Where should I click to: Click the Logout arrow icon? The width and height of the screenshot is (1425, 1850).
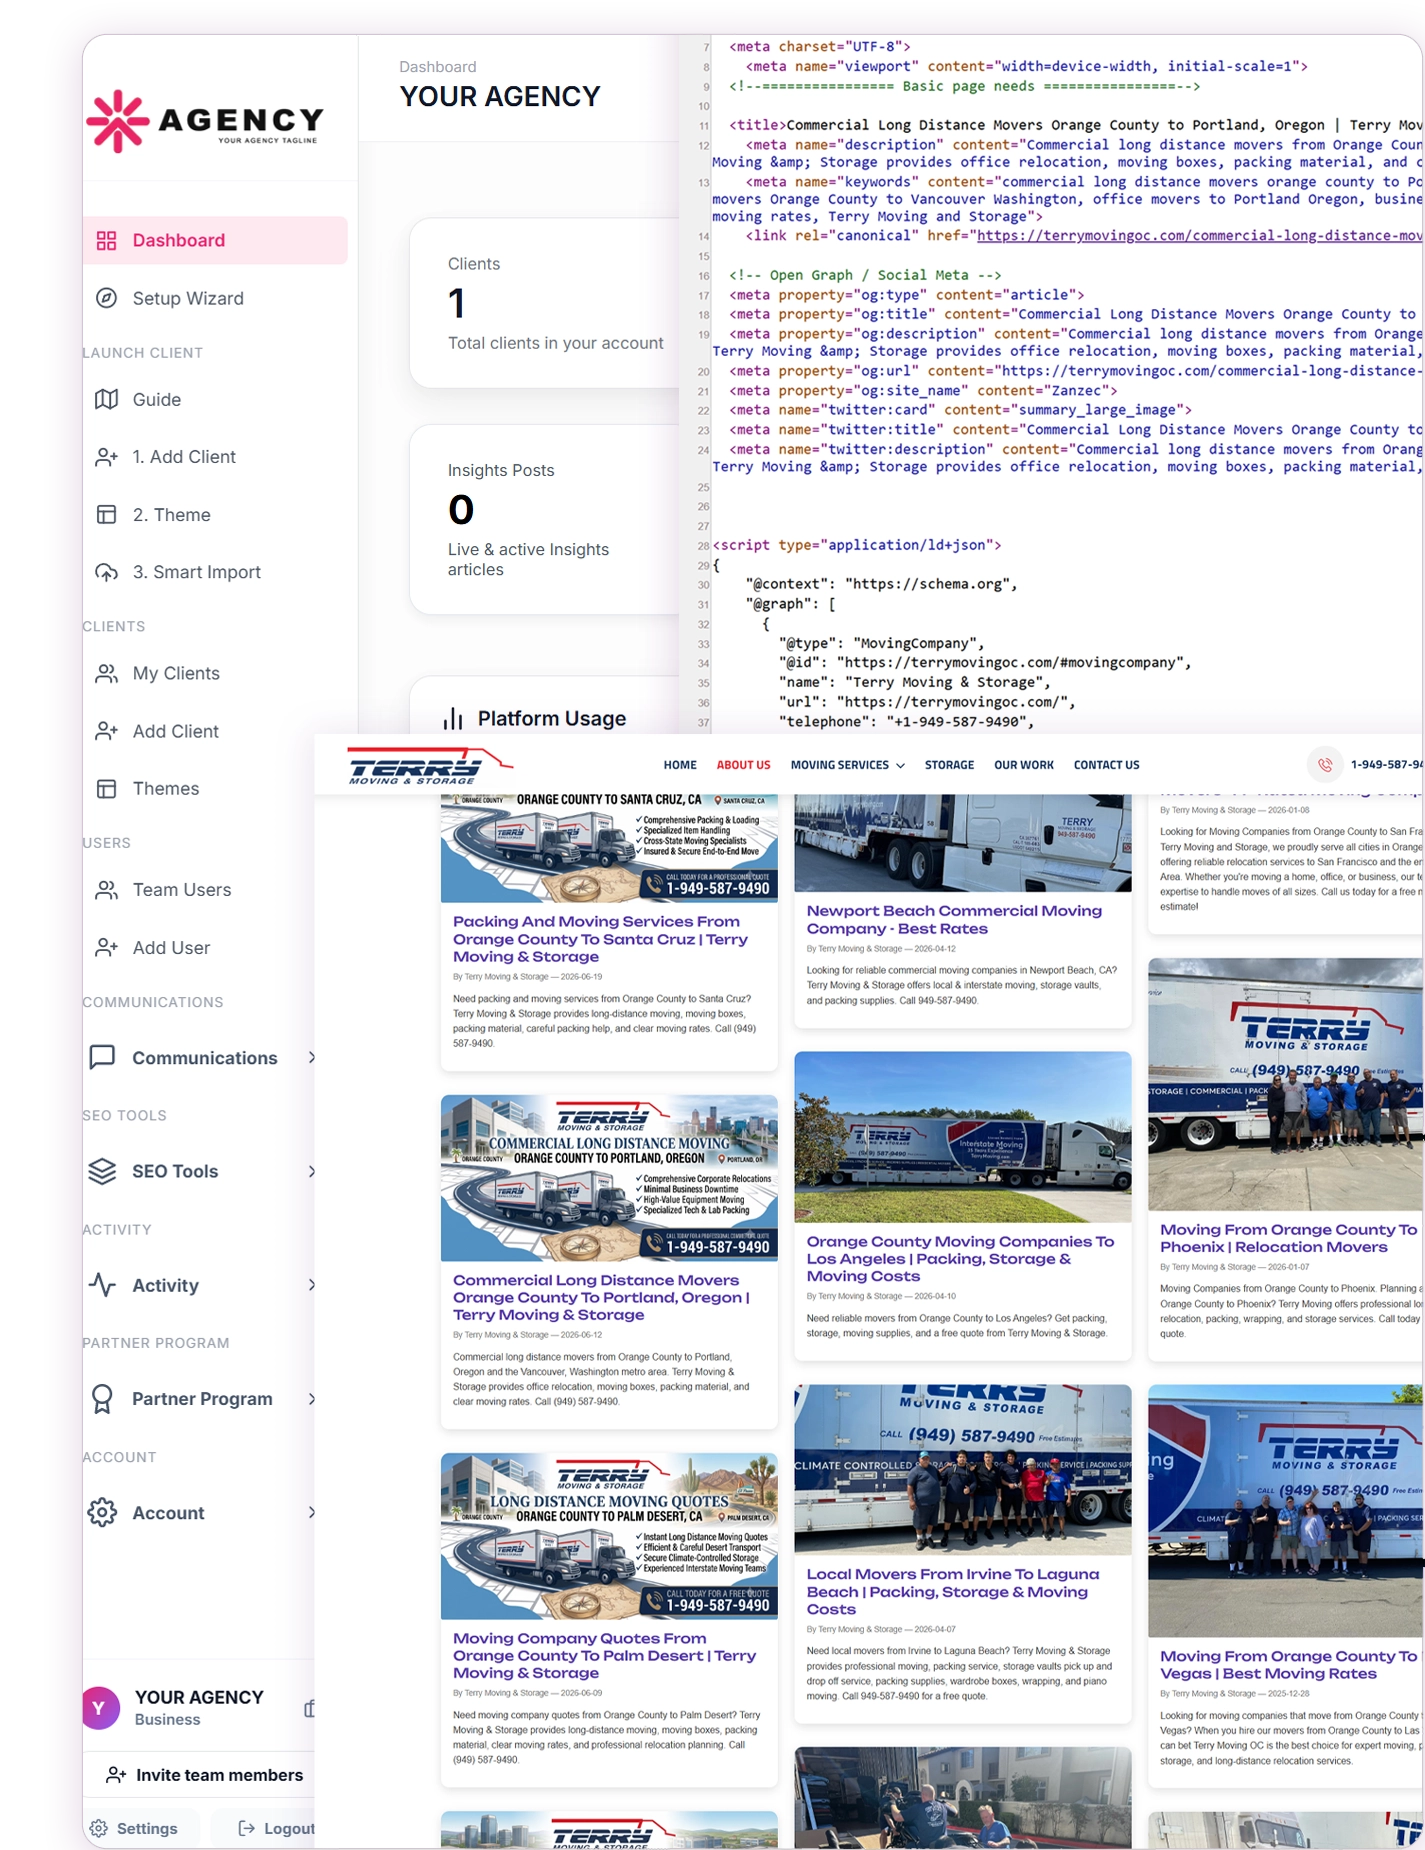[246, 1828]
